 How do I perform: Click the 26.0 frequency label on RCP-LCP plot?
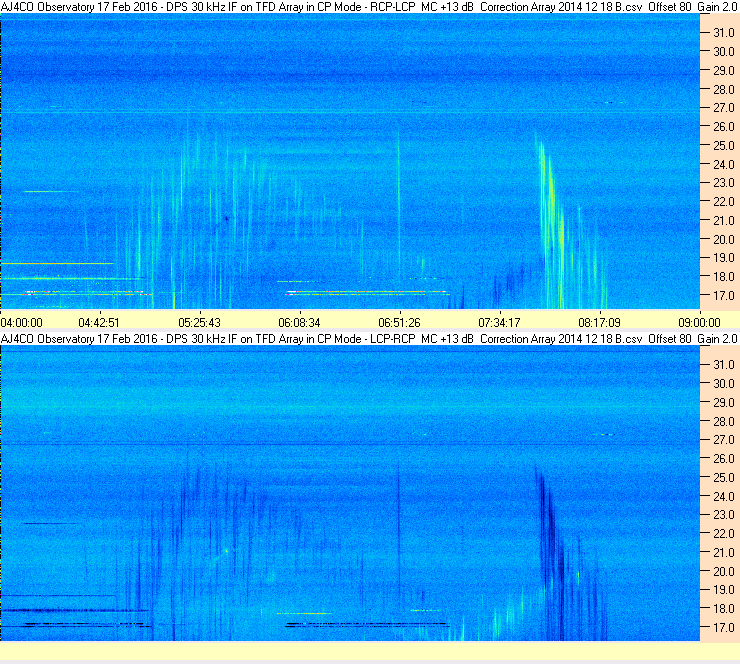pyautogui.click(x=724, y=127)
